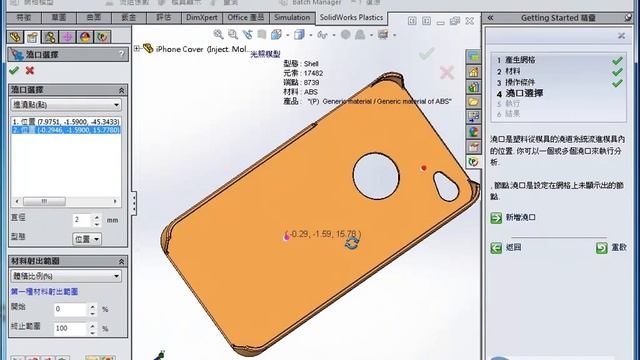Select gate location 1 (7.9751, -1.5900, -45.3433)
Screen dimensions: 640x360
[x=66, y=122]
